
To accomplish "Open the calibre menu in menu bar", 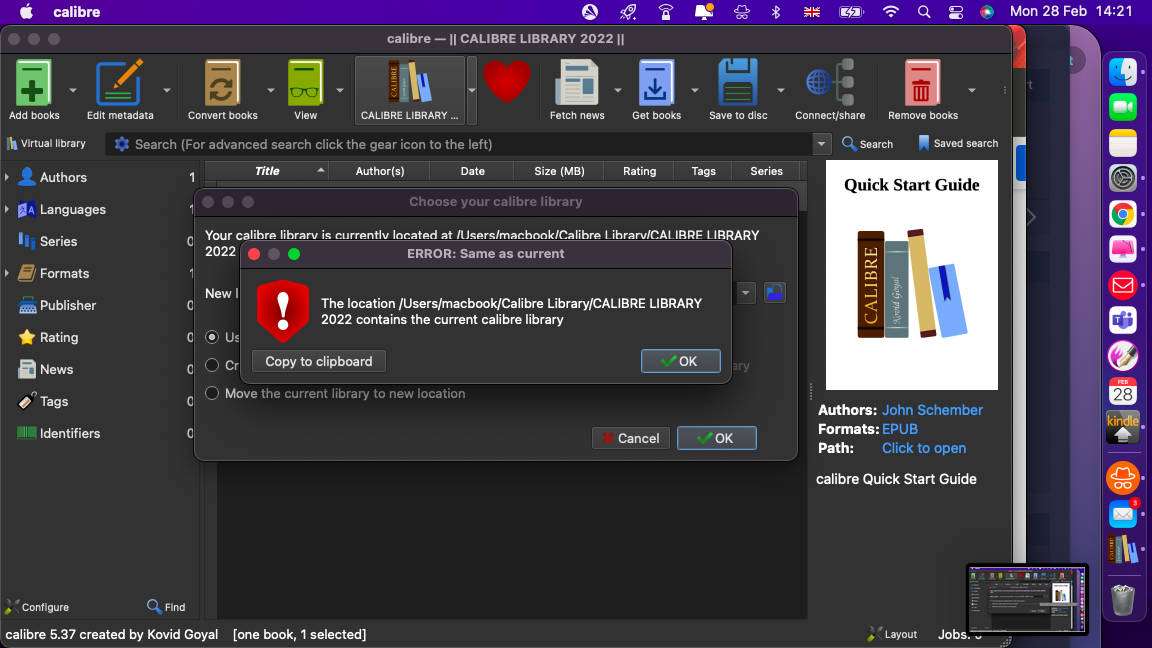I will 76,12.
